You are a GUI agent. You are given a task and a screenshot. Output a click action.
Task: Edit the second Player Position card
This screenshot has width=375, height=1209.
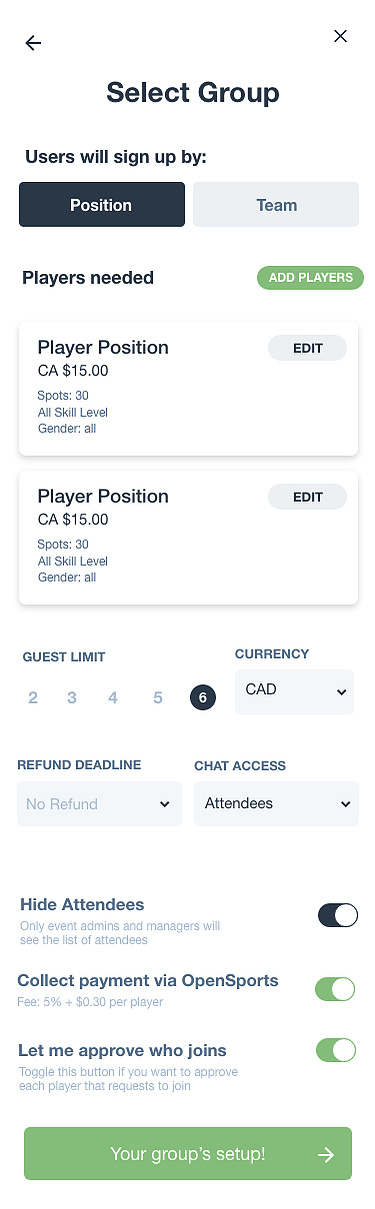pos(307,497)
